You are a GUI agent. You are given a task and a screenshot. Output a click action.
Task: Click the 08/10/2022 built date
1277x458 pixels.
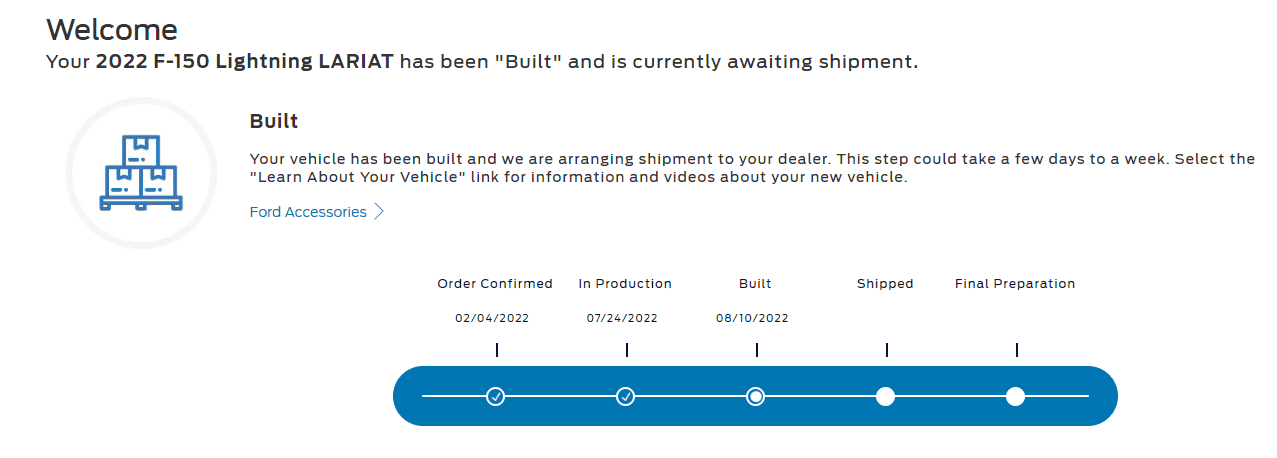(752, 319)
